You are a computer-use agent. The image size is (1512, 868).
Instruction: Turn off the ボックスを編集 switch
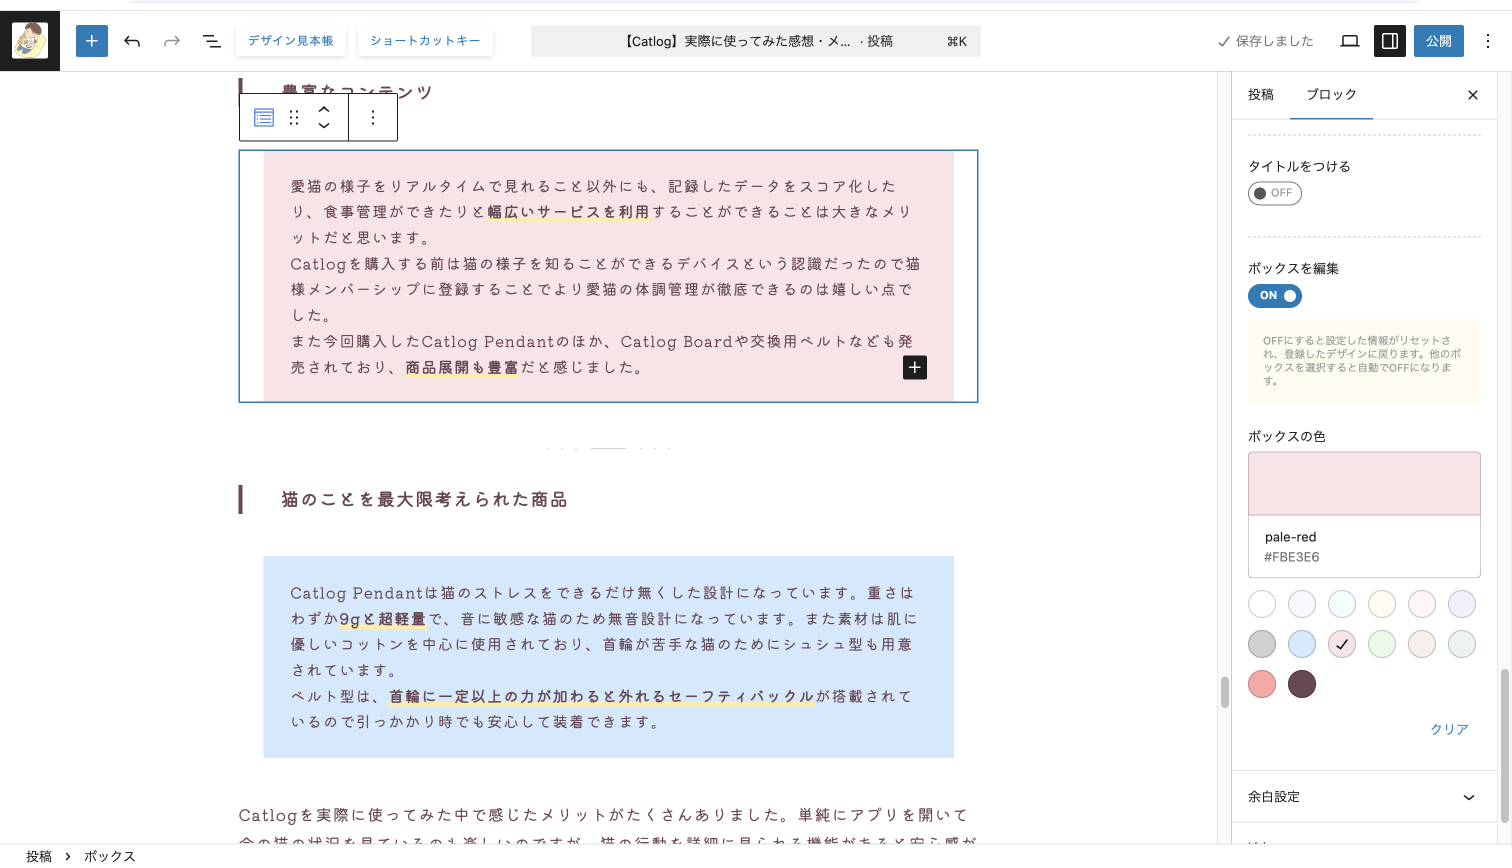1275,296
